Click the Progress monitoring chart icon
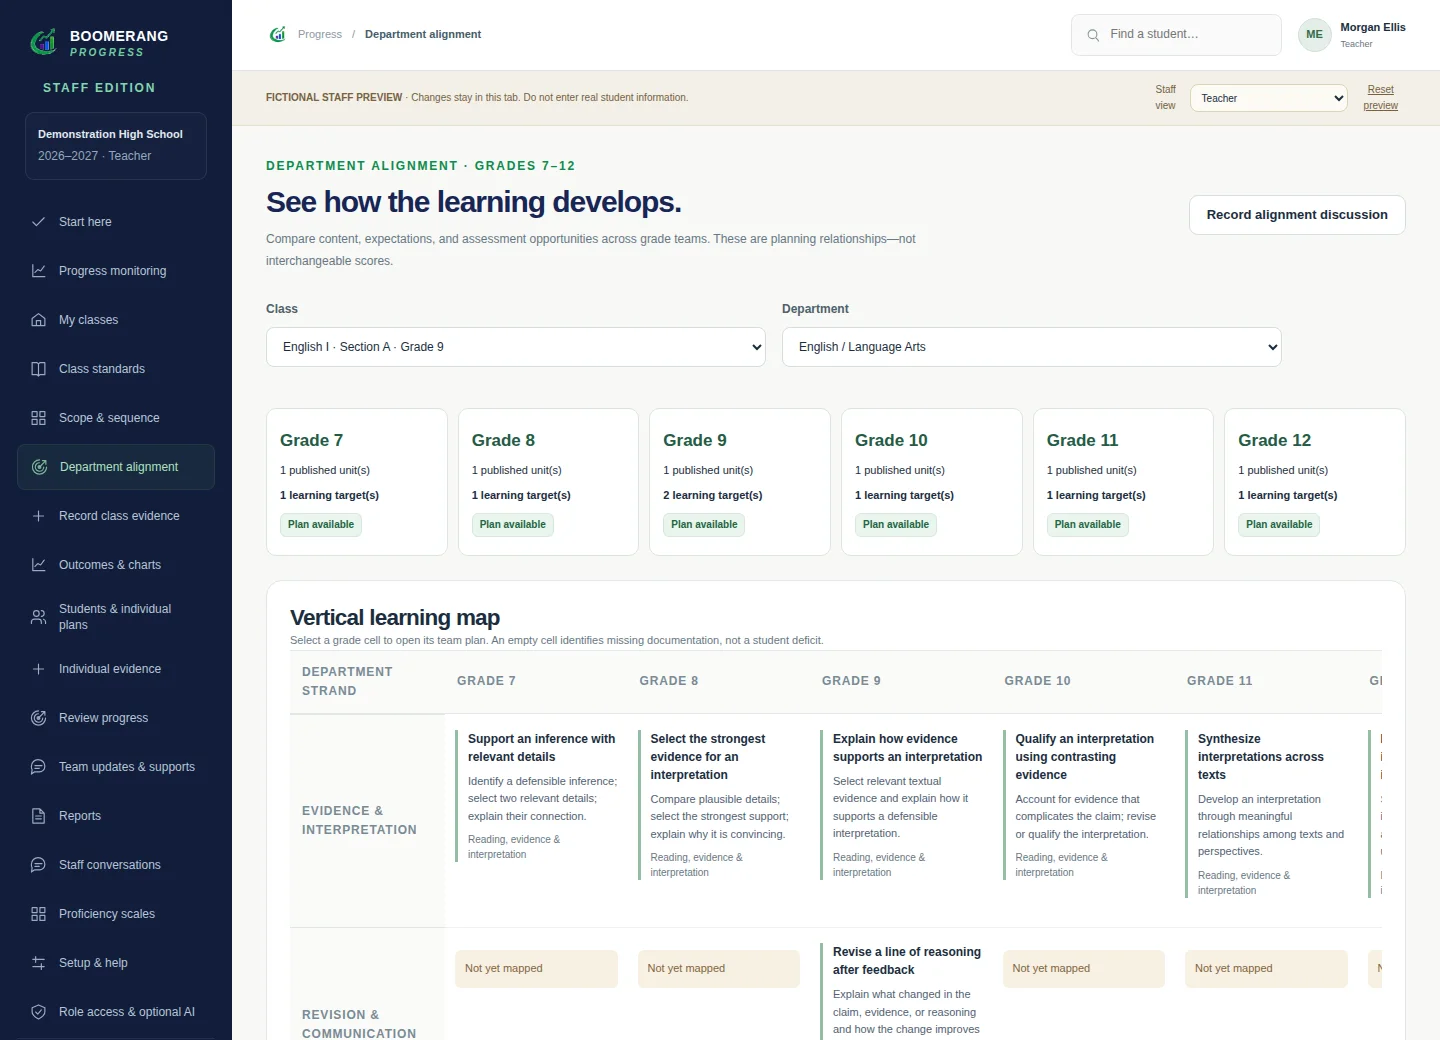1440x1040 pixels. tap(38, 271)
